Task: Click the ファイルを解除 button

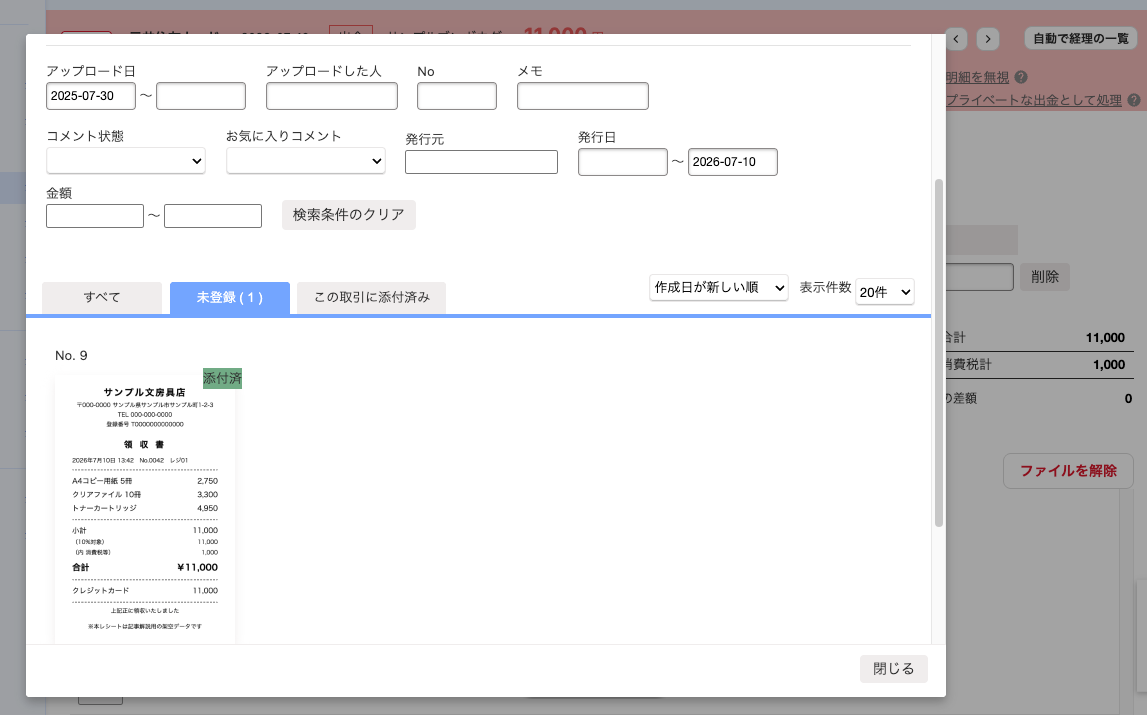Action: 1069,471
